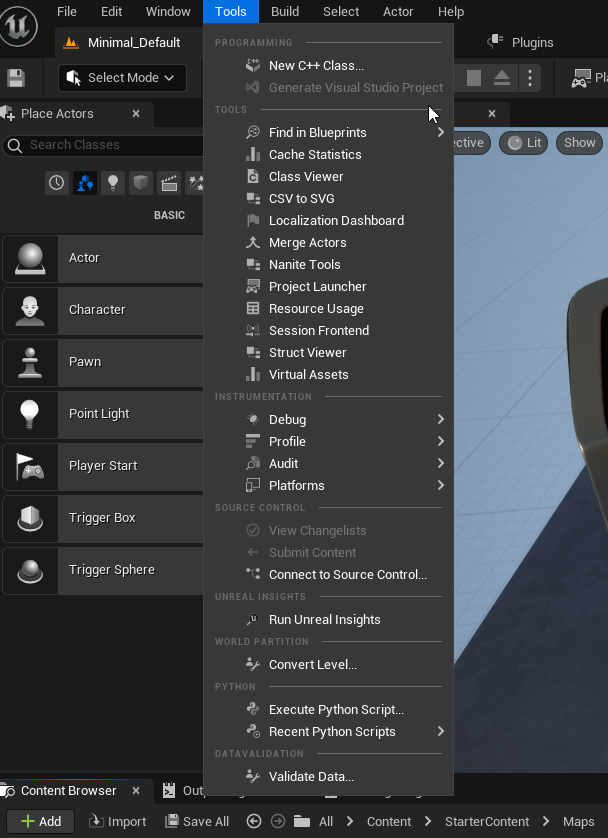Click the Player Start flag icon
The height and width of the screenshot is (838, 608).
(x=30, y=466)
